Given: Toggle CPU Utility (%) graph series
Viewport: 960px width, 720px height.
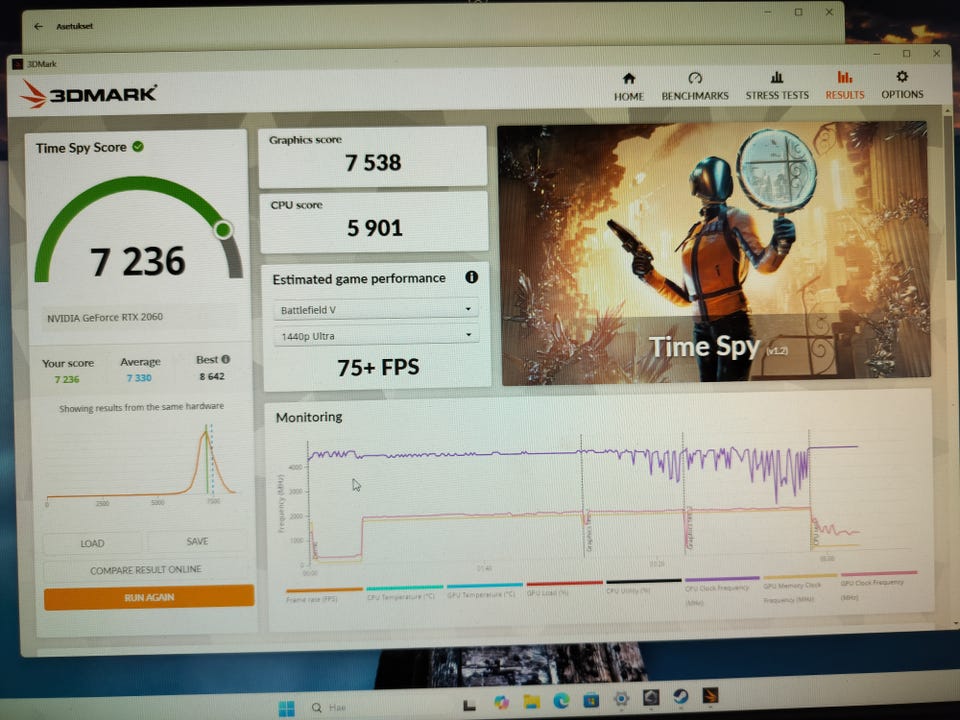Looking at the screenshot, I should click(x=643, y=587).
